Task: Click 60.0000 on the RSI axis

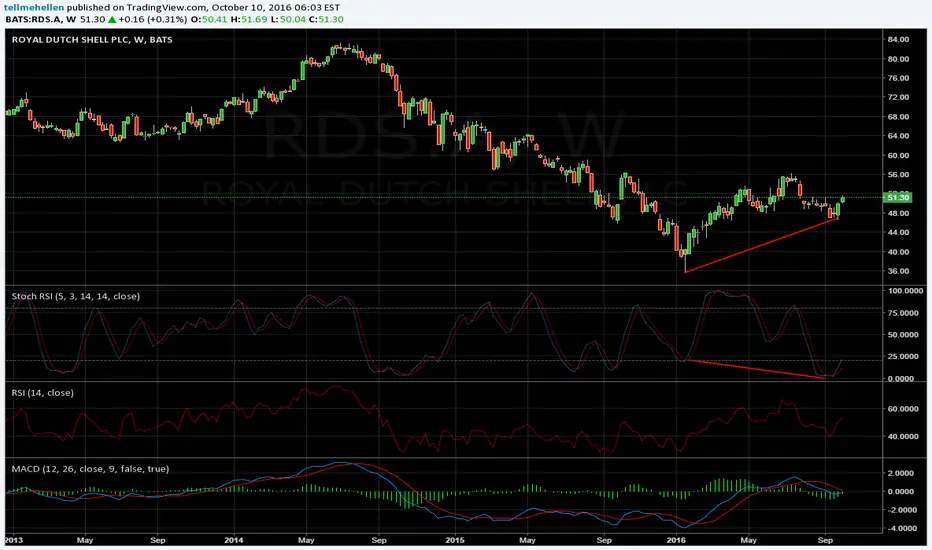Action: [905, 409]
